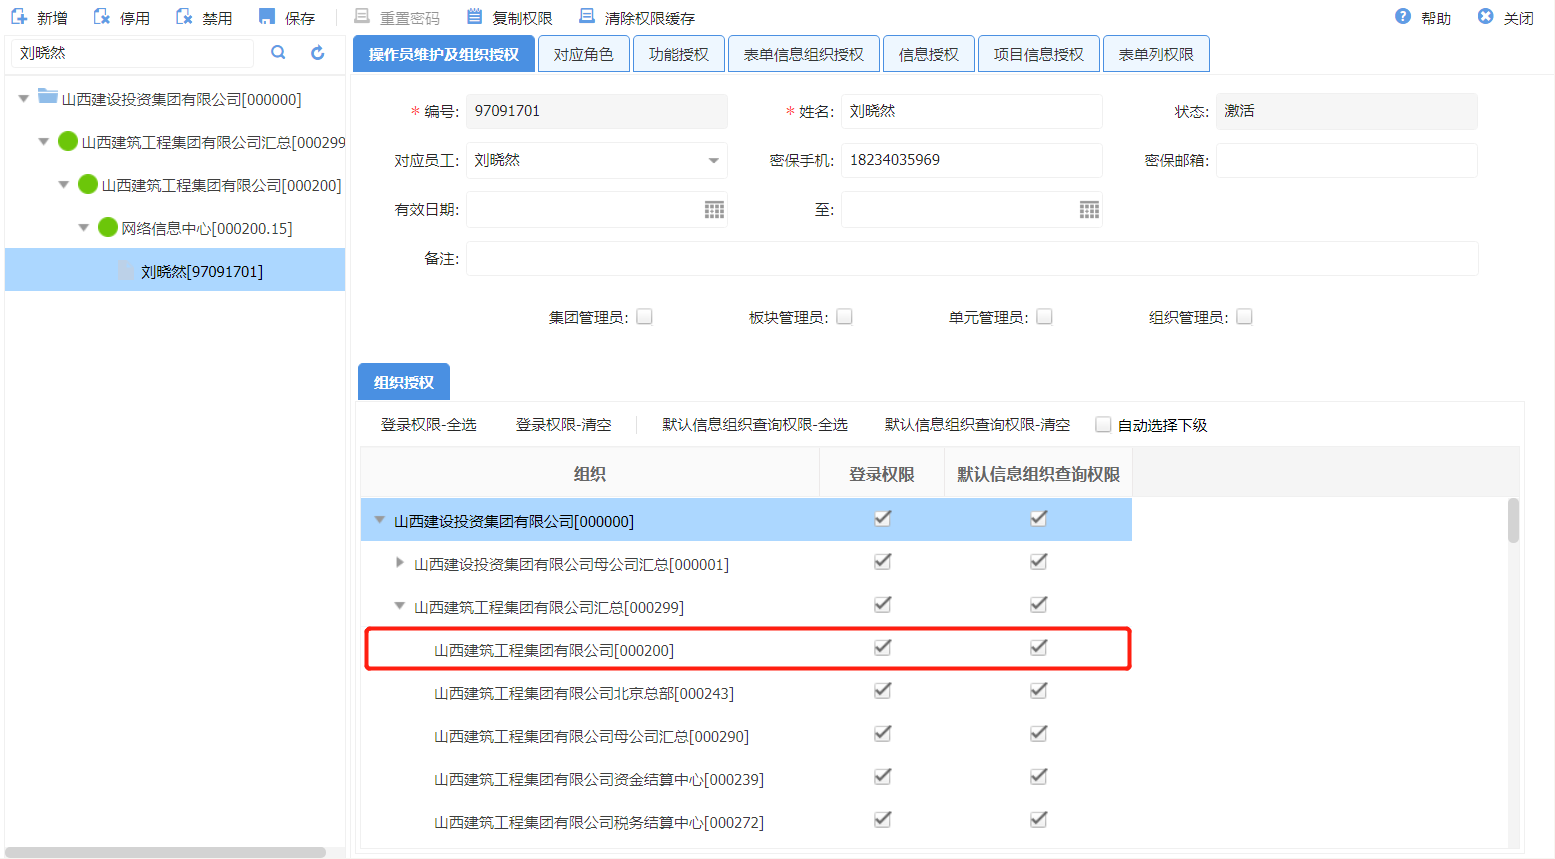This screenshot has width=1555, height=859.
Task: Click 默认信息组织查询权限-清空 button
Action: click(977, 425)
